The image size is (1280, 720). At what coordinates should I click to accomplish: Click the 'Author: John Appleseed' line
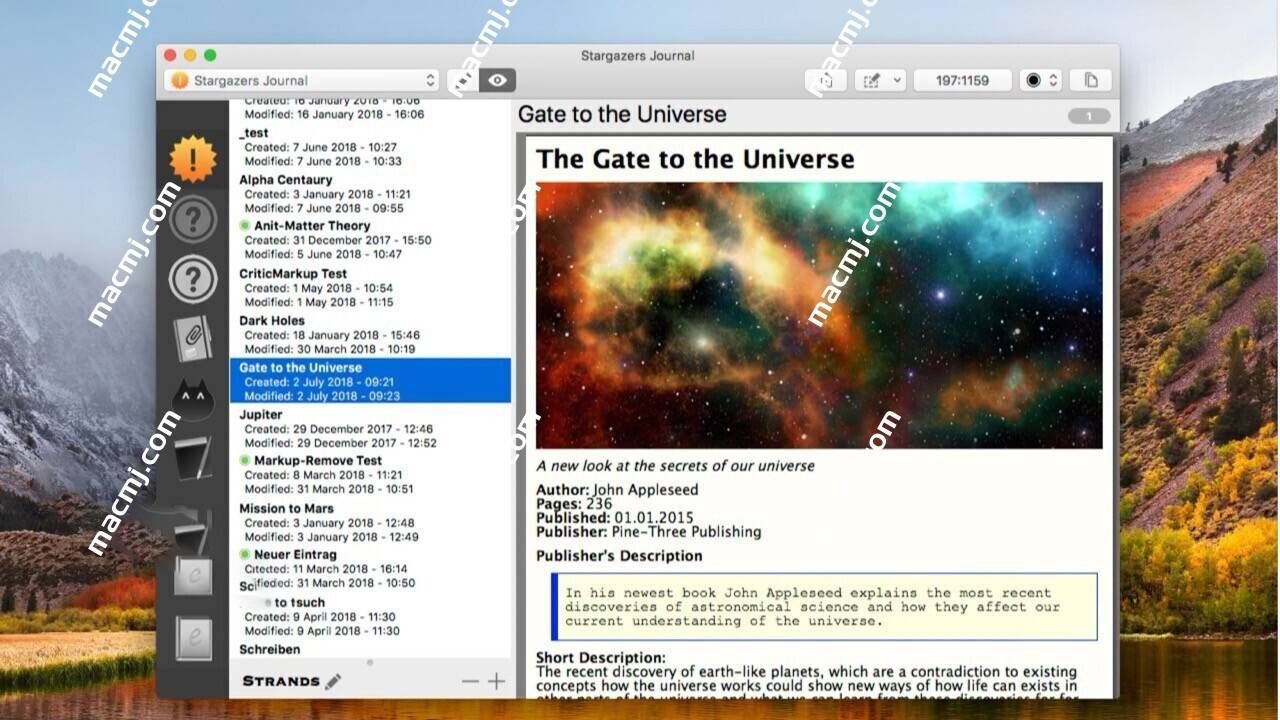pos(617,490)
